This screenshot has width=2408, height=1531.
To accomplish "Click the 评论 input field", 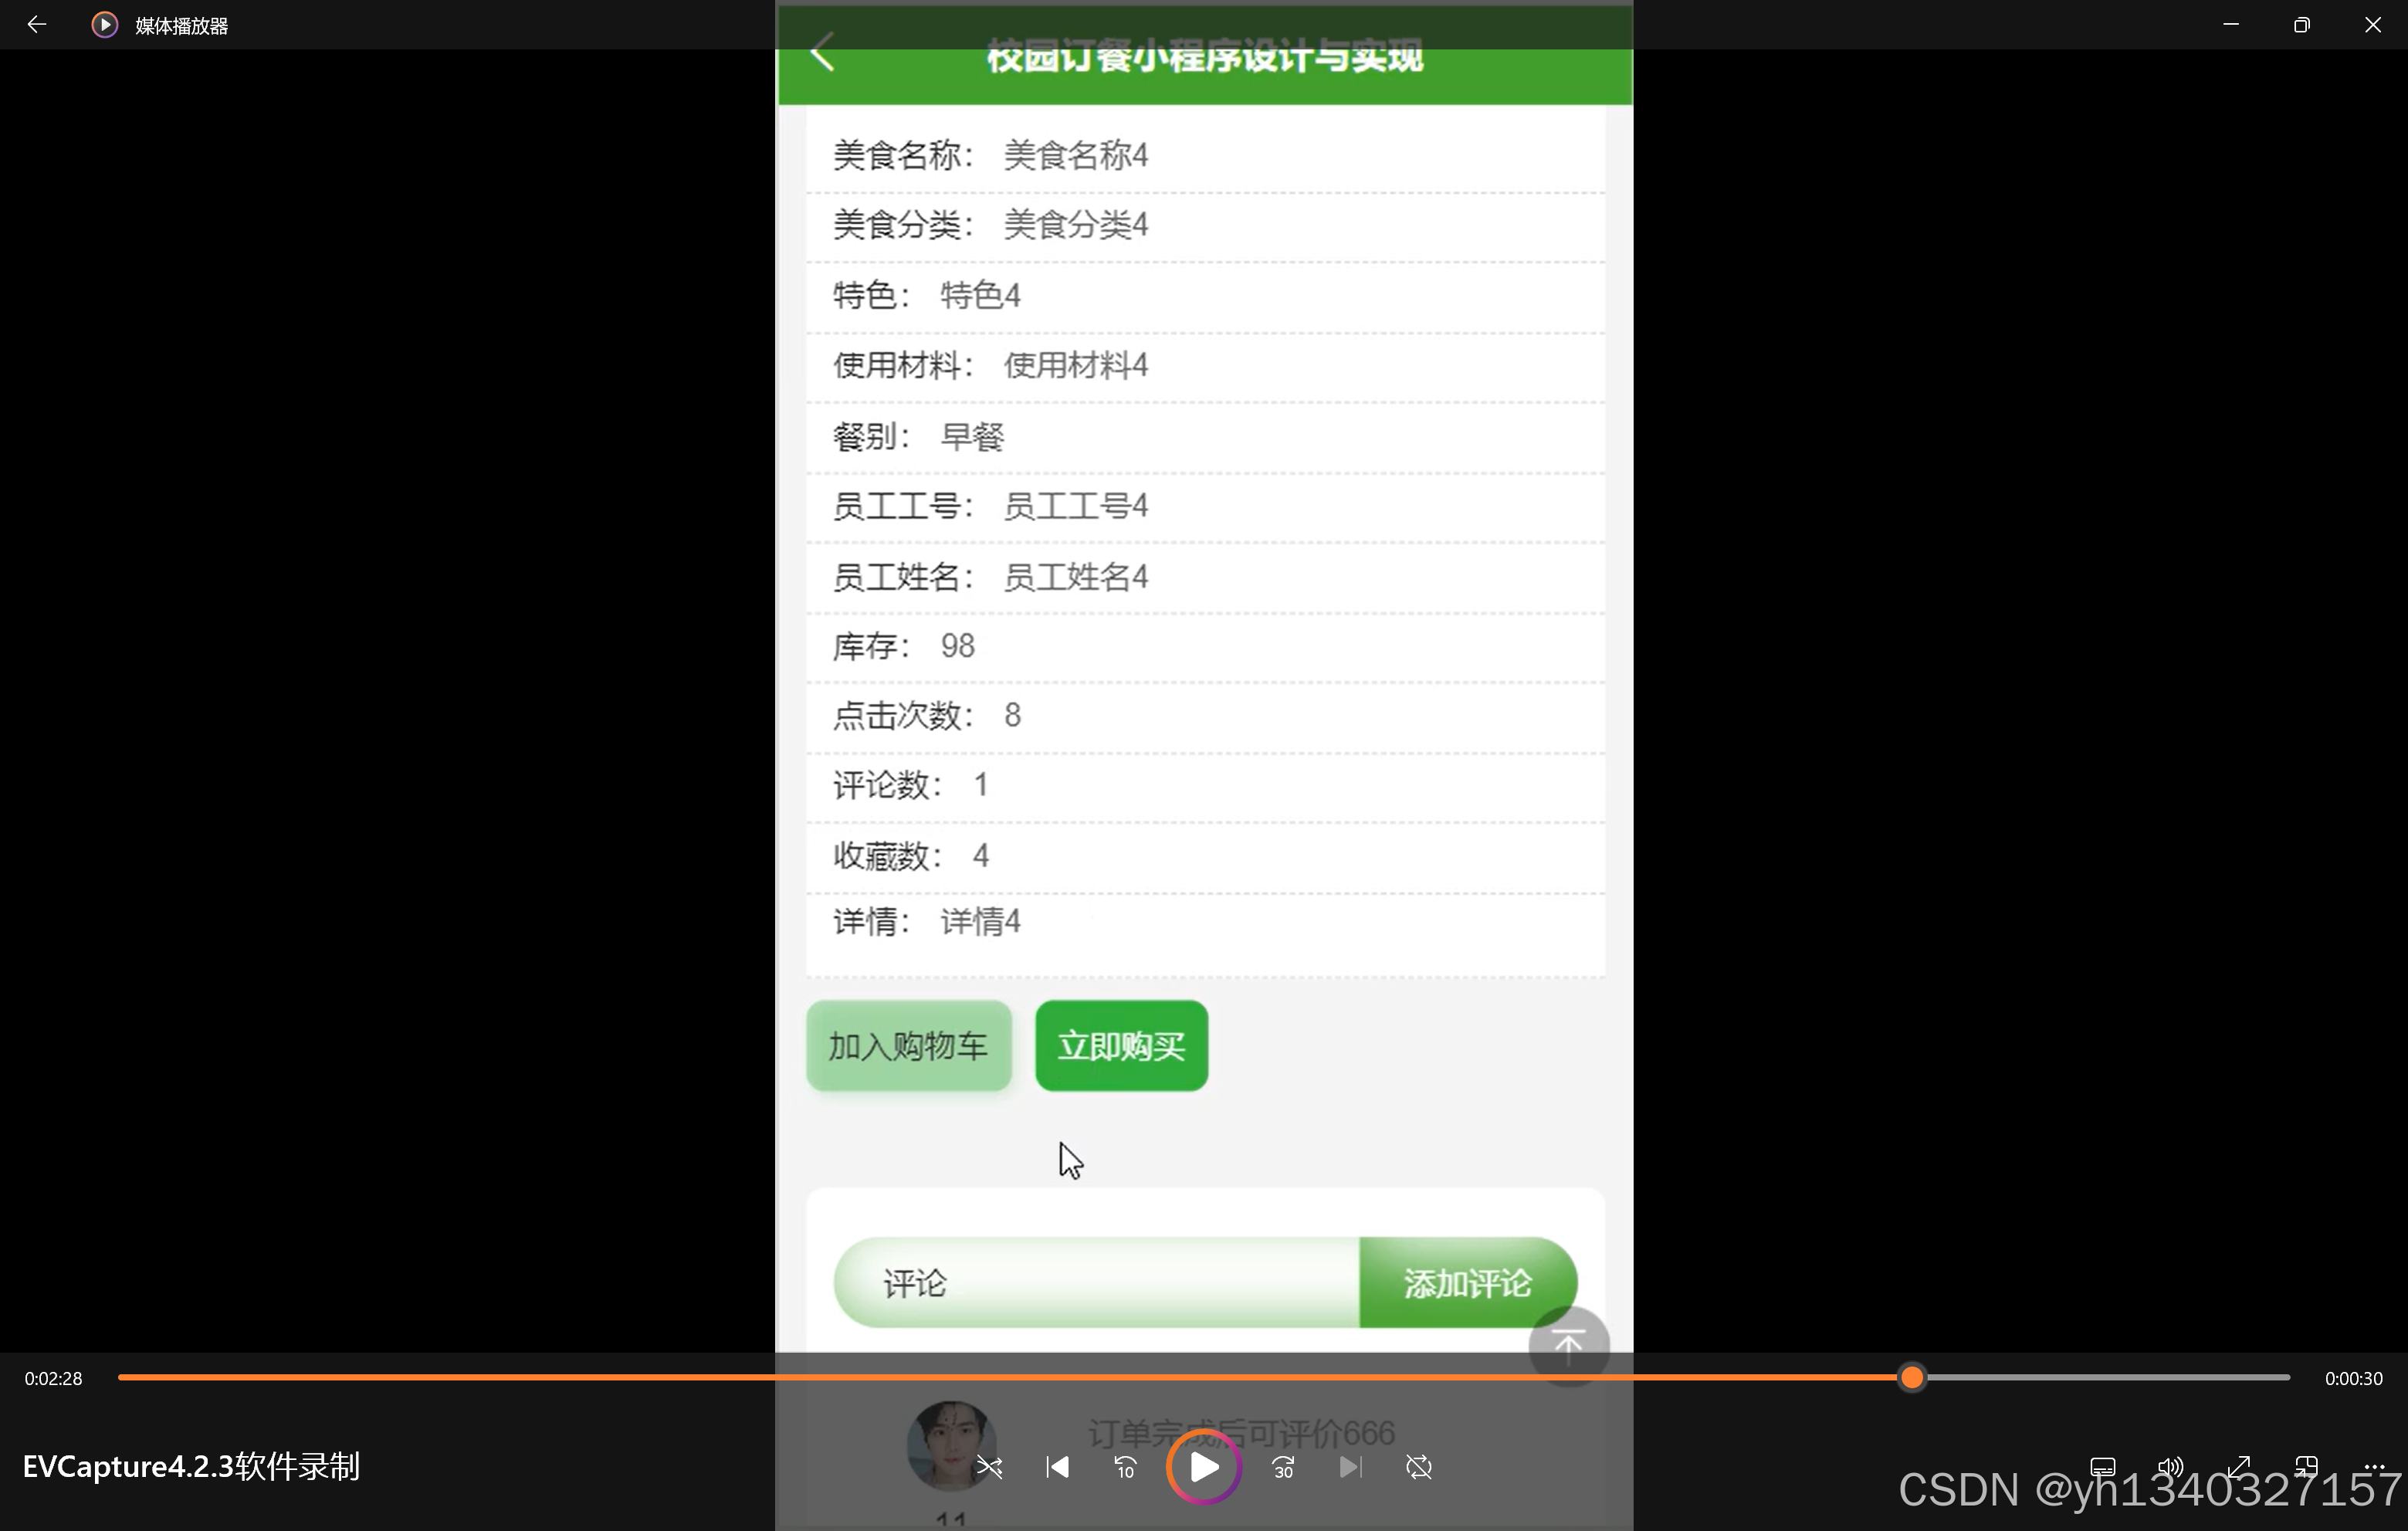I will 1097,1283.
